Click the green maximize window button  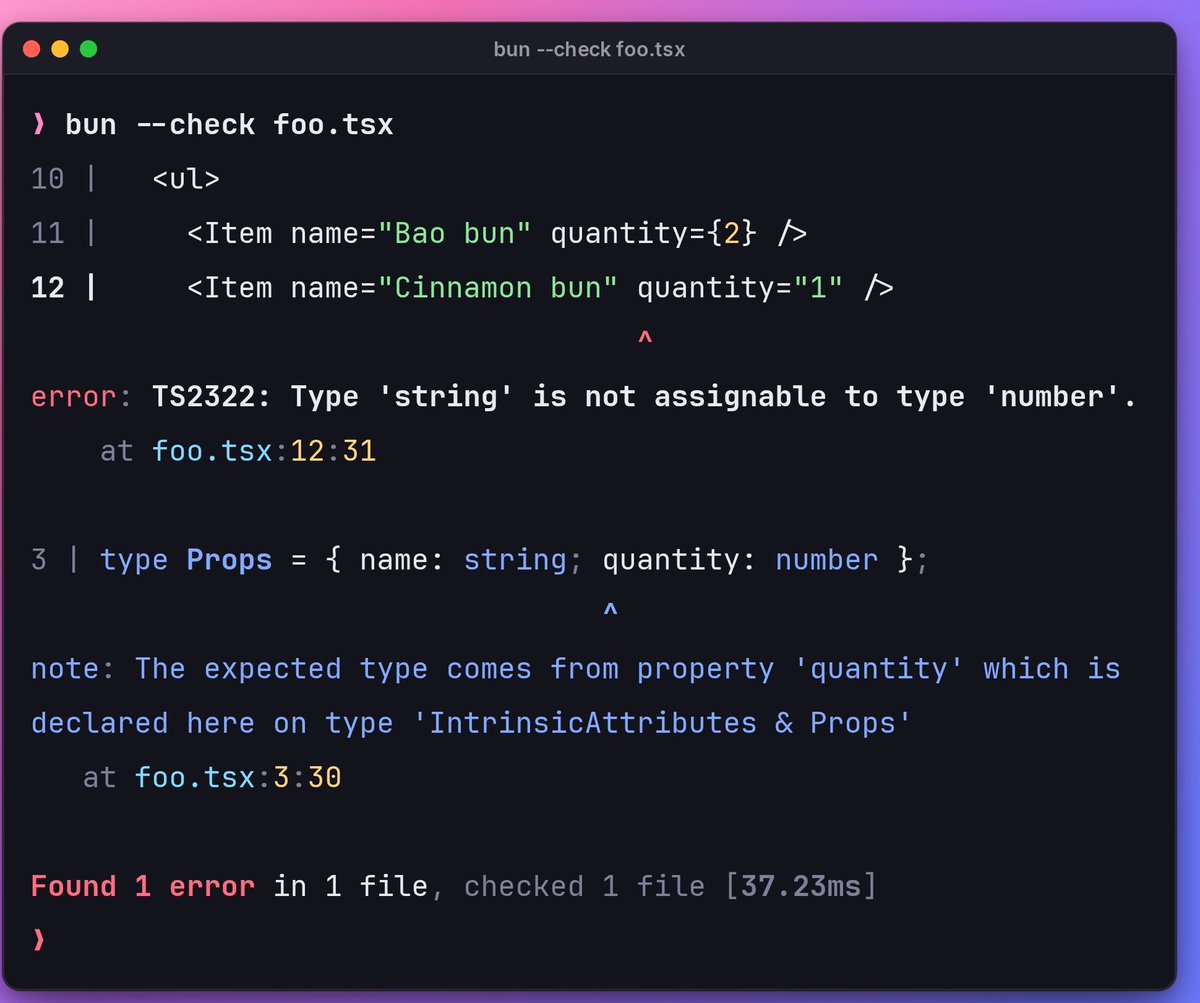[x=88, y=48]
